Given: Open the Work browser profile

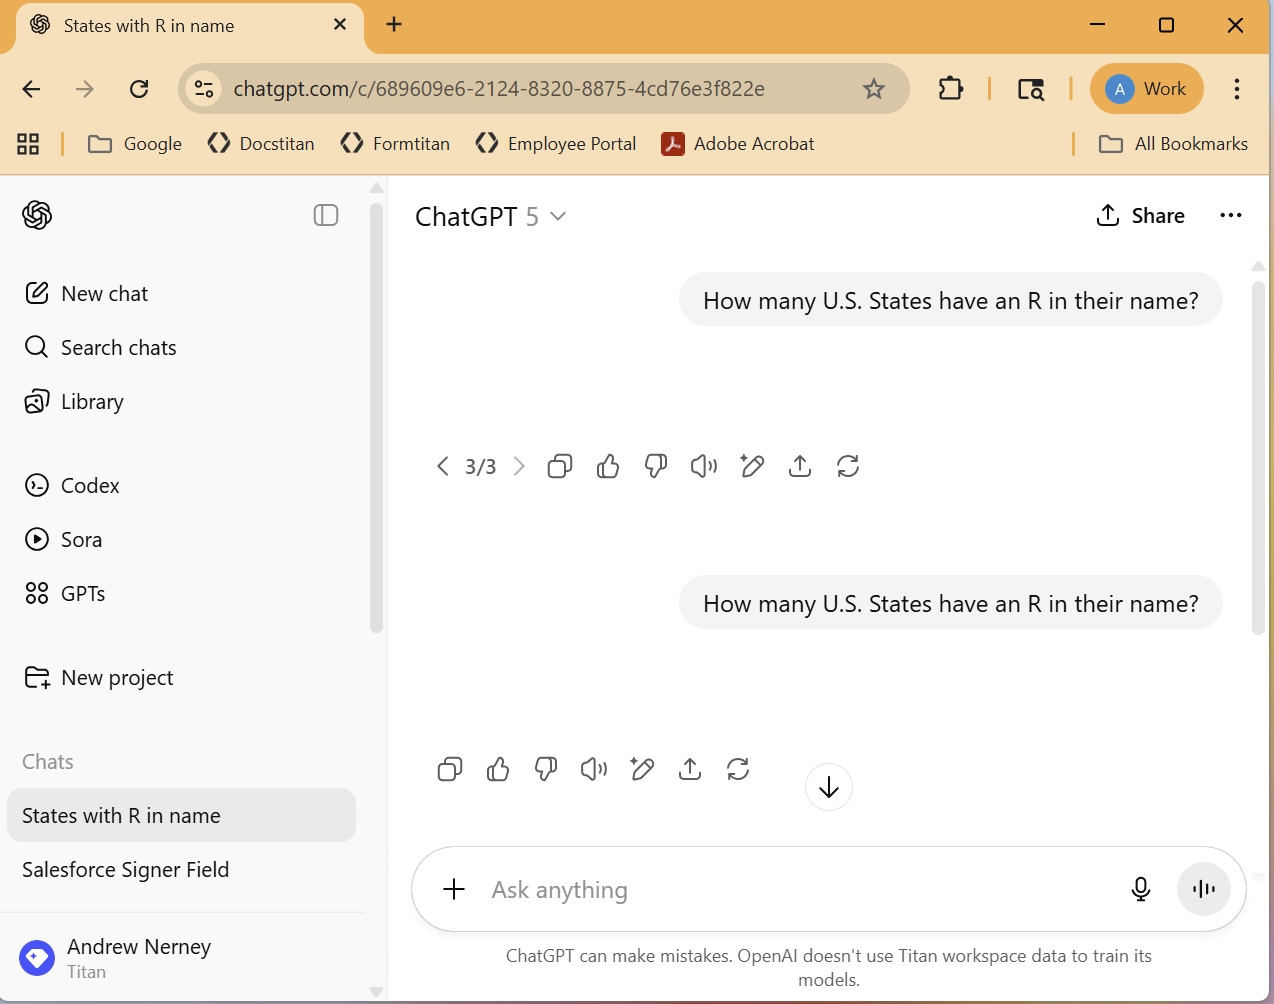Looking at the screenshot, I should click(x=1147, y=89).
